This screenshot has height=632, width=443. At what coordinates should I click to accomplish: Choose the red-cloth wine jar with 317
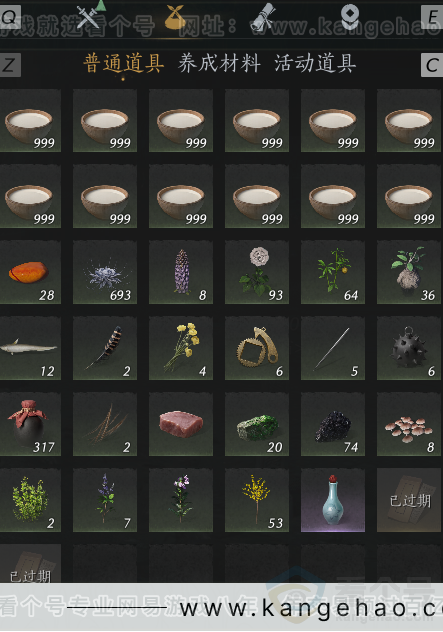point(30,424)
